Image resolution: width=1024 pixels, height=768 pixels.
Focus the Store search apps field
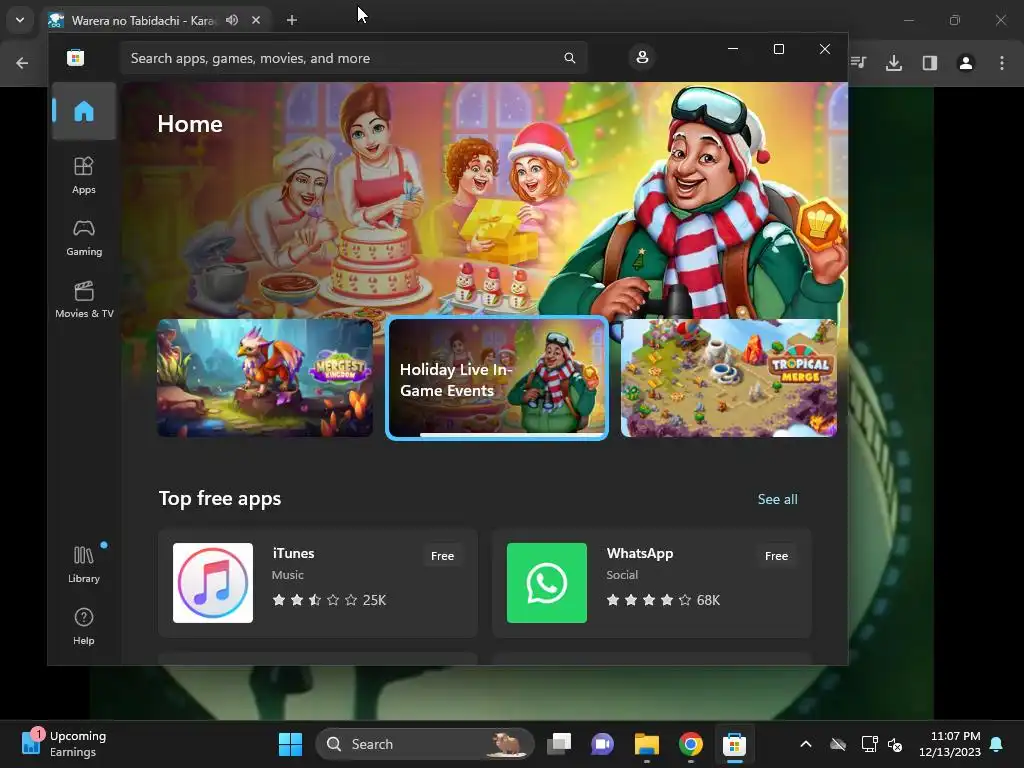tap(353, 58)
